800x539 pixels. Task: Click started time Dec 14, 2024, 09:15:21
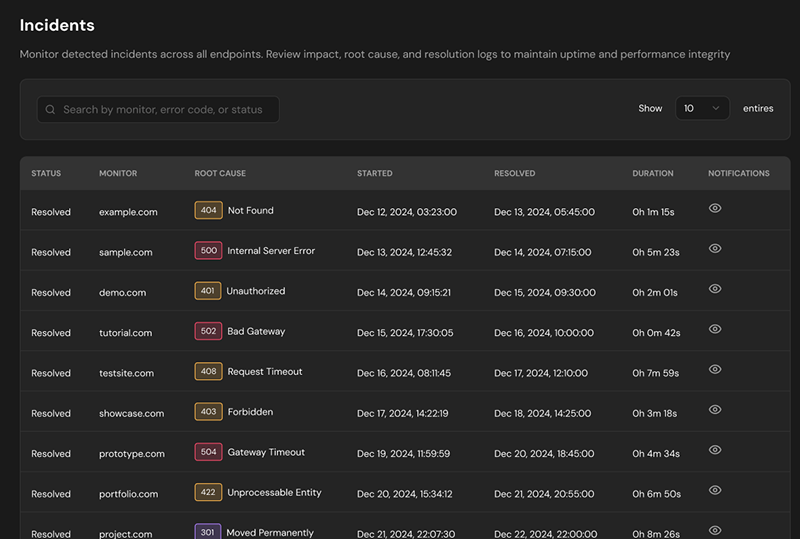pyautogui.click(x=404, y=292)
